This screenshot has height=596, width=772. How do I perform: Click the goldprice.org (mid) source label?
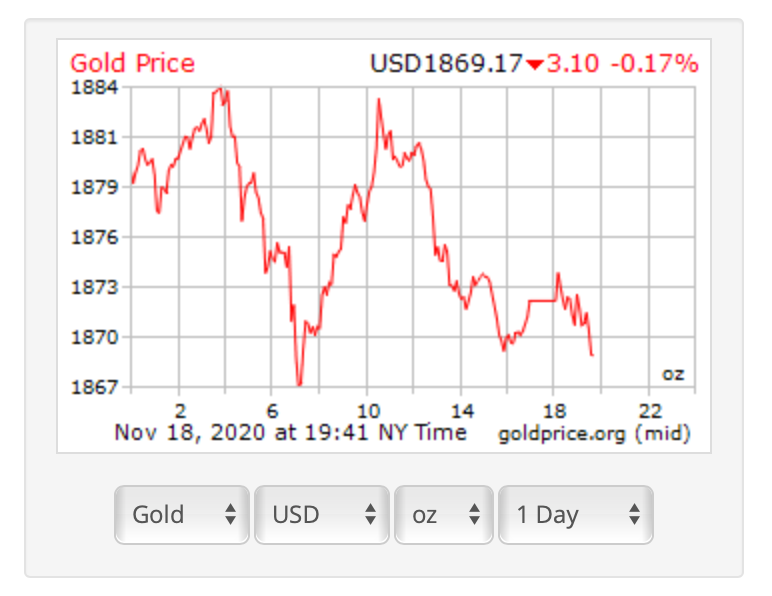click(594, 433)
